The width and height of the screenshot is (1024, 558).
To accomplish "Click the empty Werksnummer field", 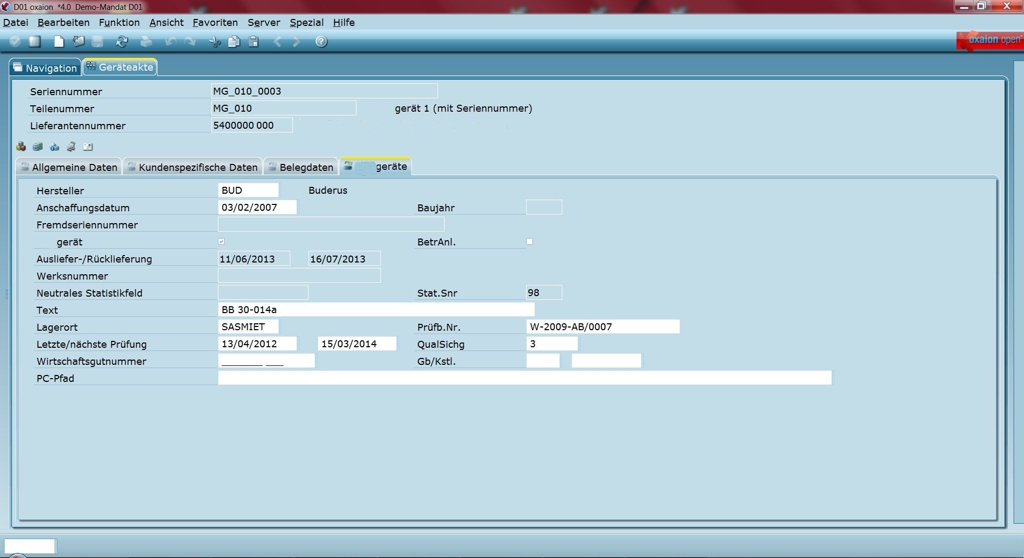I will pyautogui.click(x=299, y=276).
